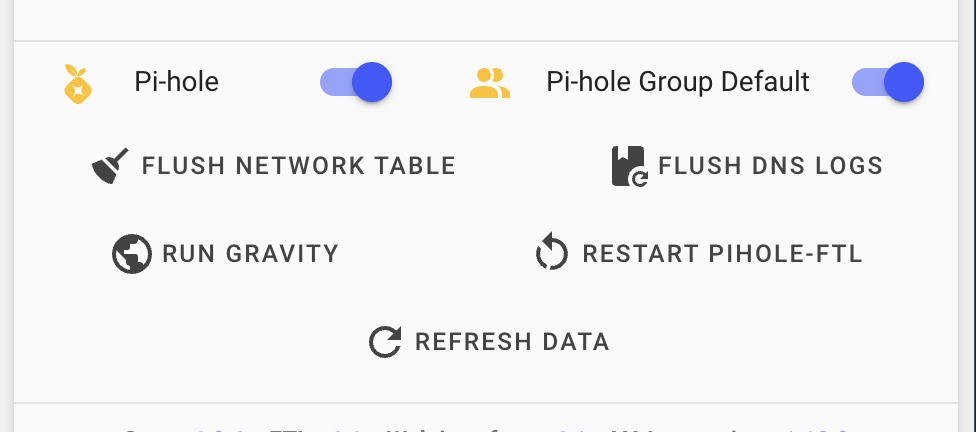Click the Pi-hole raspberry logo icon
Image resolution: width=976 pixels, height=432 pixels.
76,83
